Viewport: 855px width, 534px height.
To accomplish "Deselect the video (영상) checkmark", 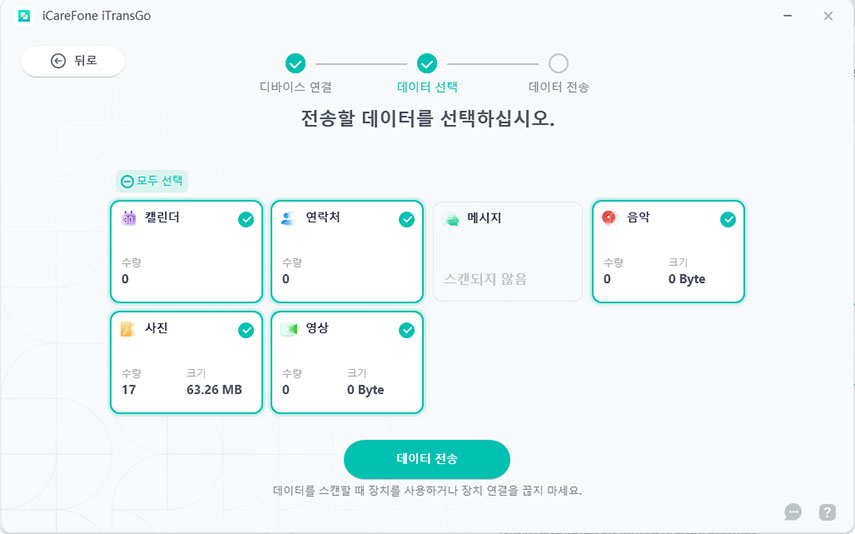I will coord(406,330).
